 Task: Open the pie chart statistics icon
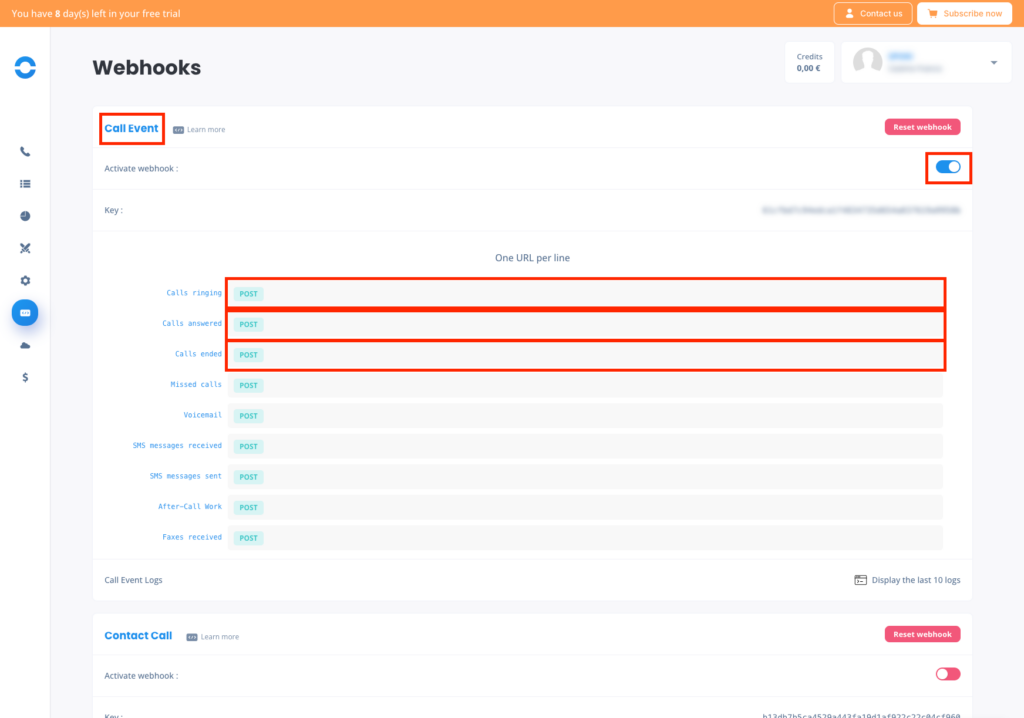25,216
